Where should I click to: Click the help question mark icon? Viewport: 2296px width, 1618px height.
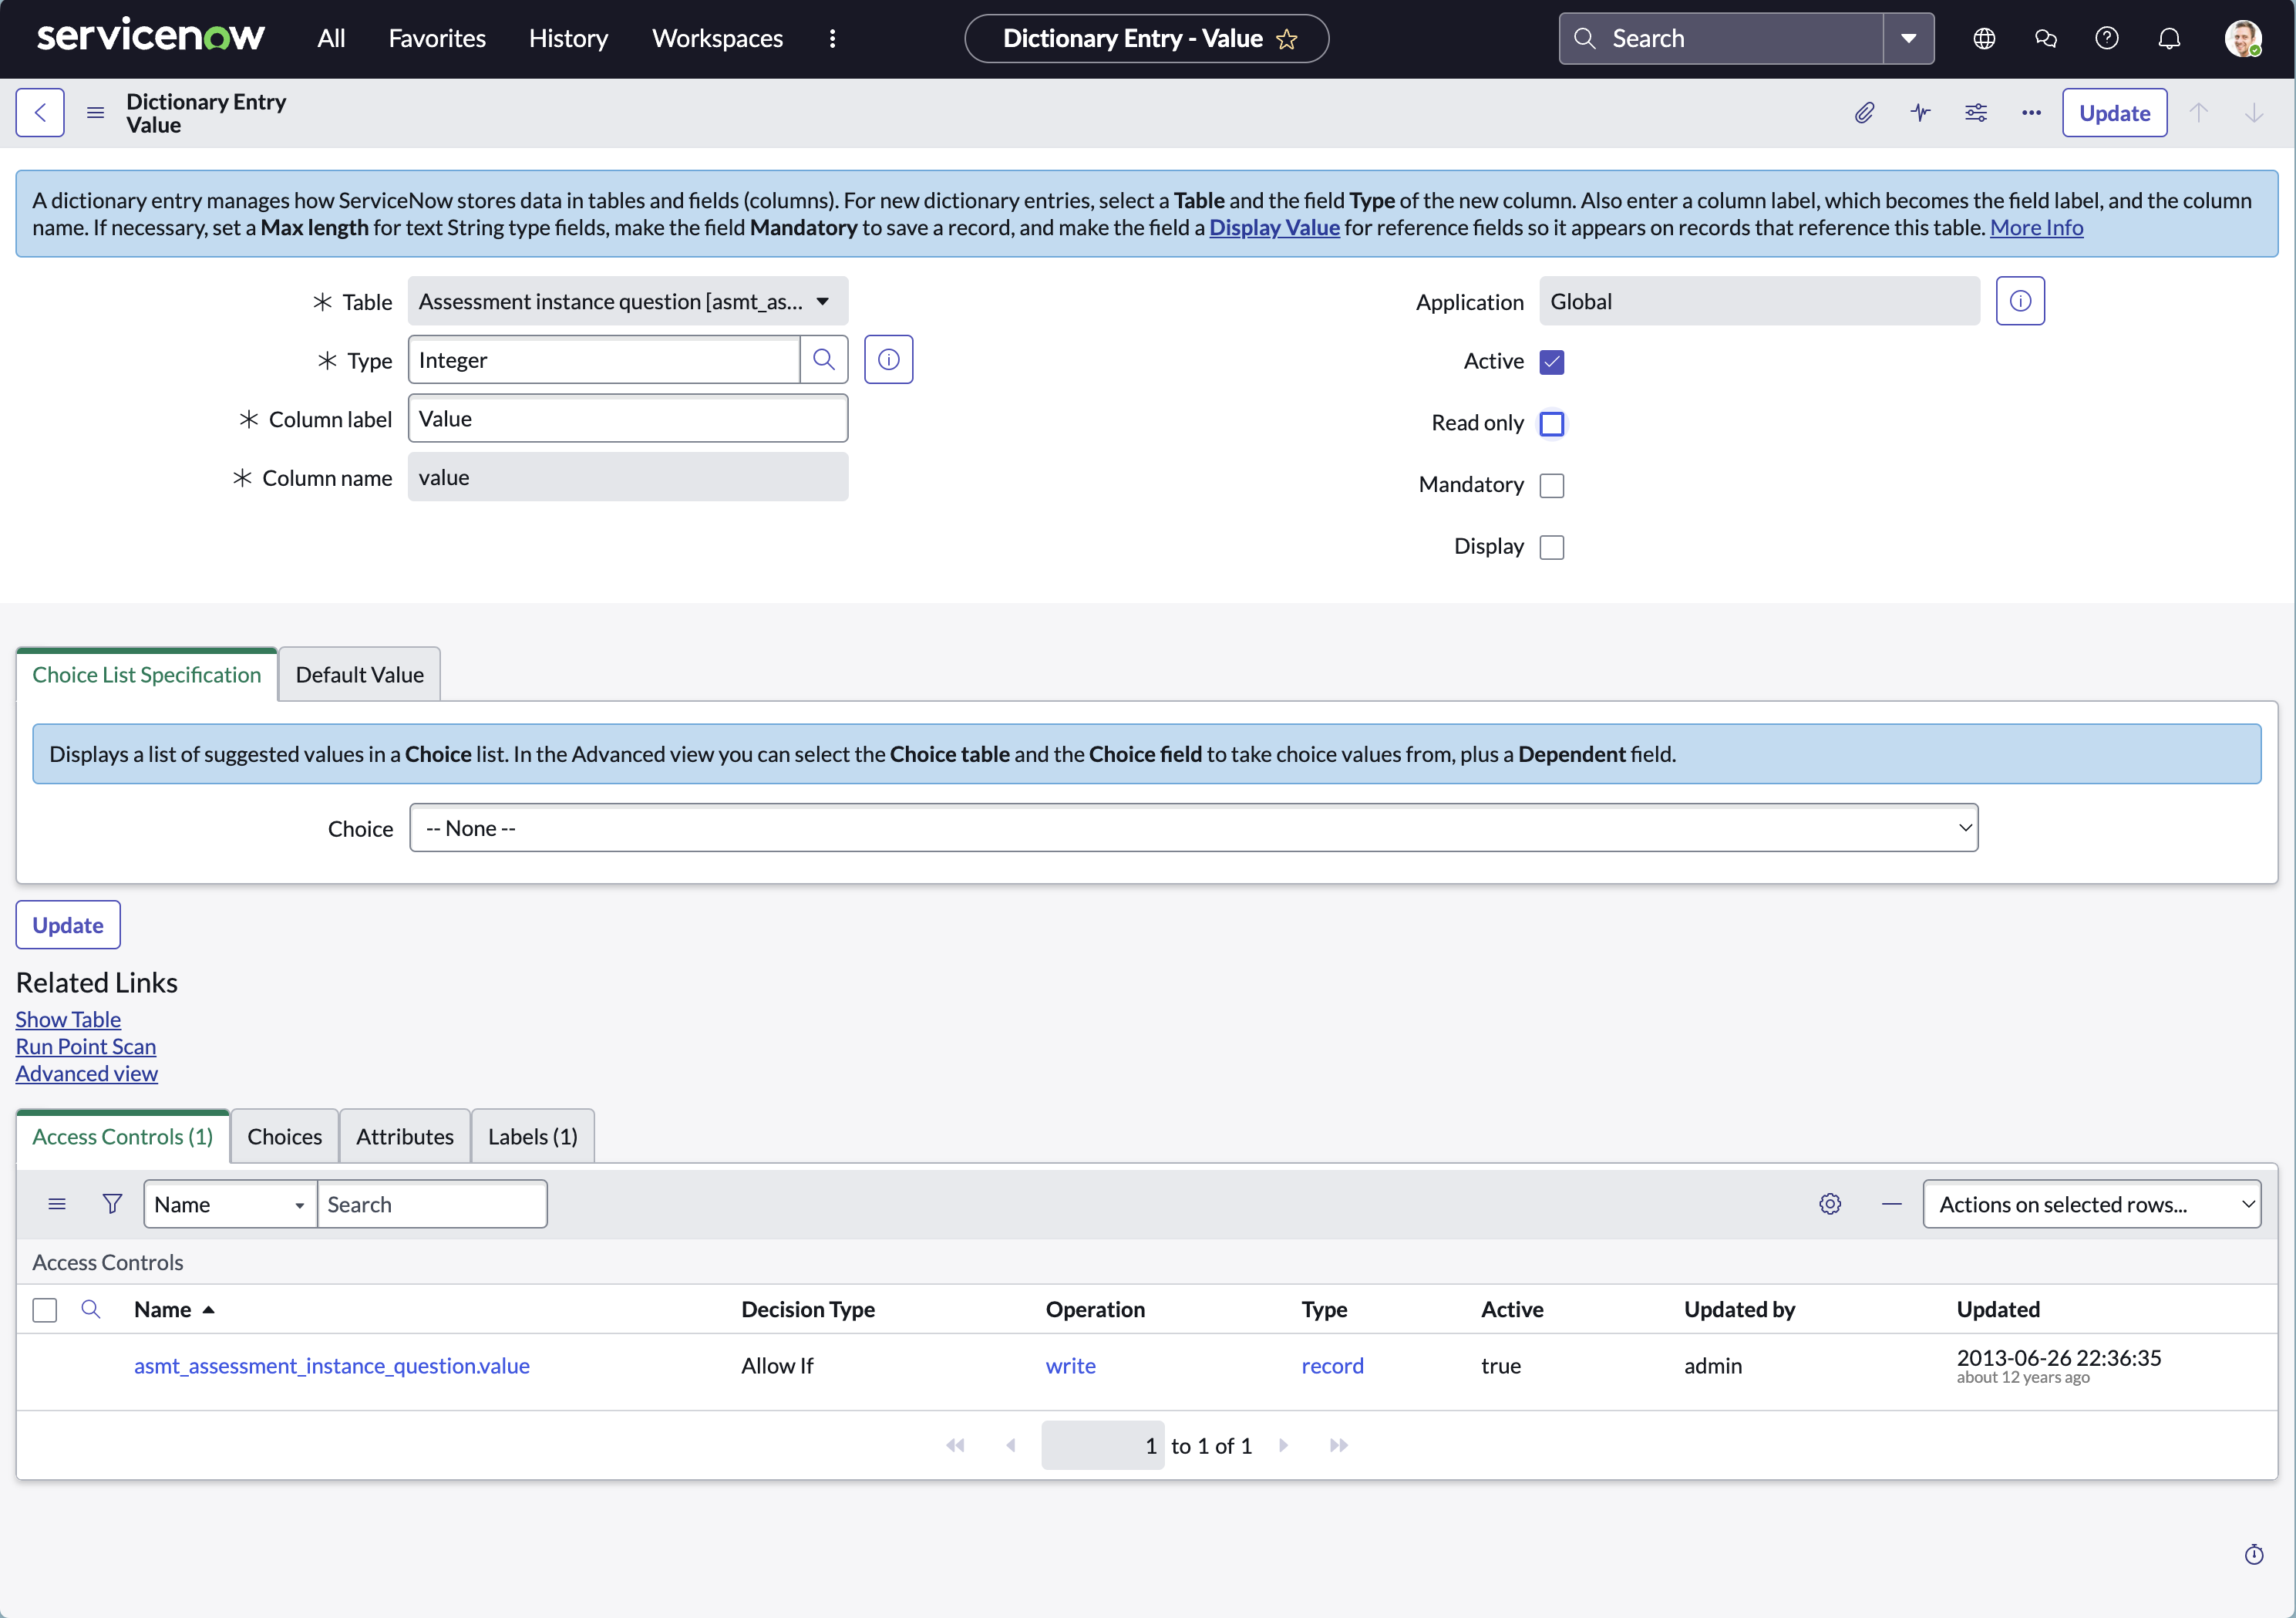pos(2107,39)
